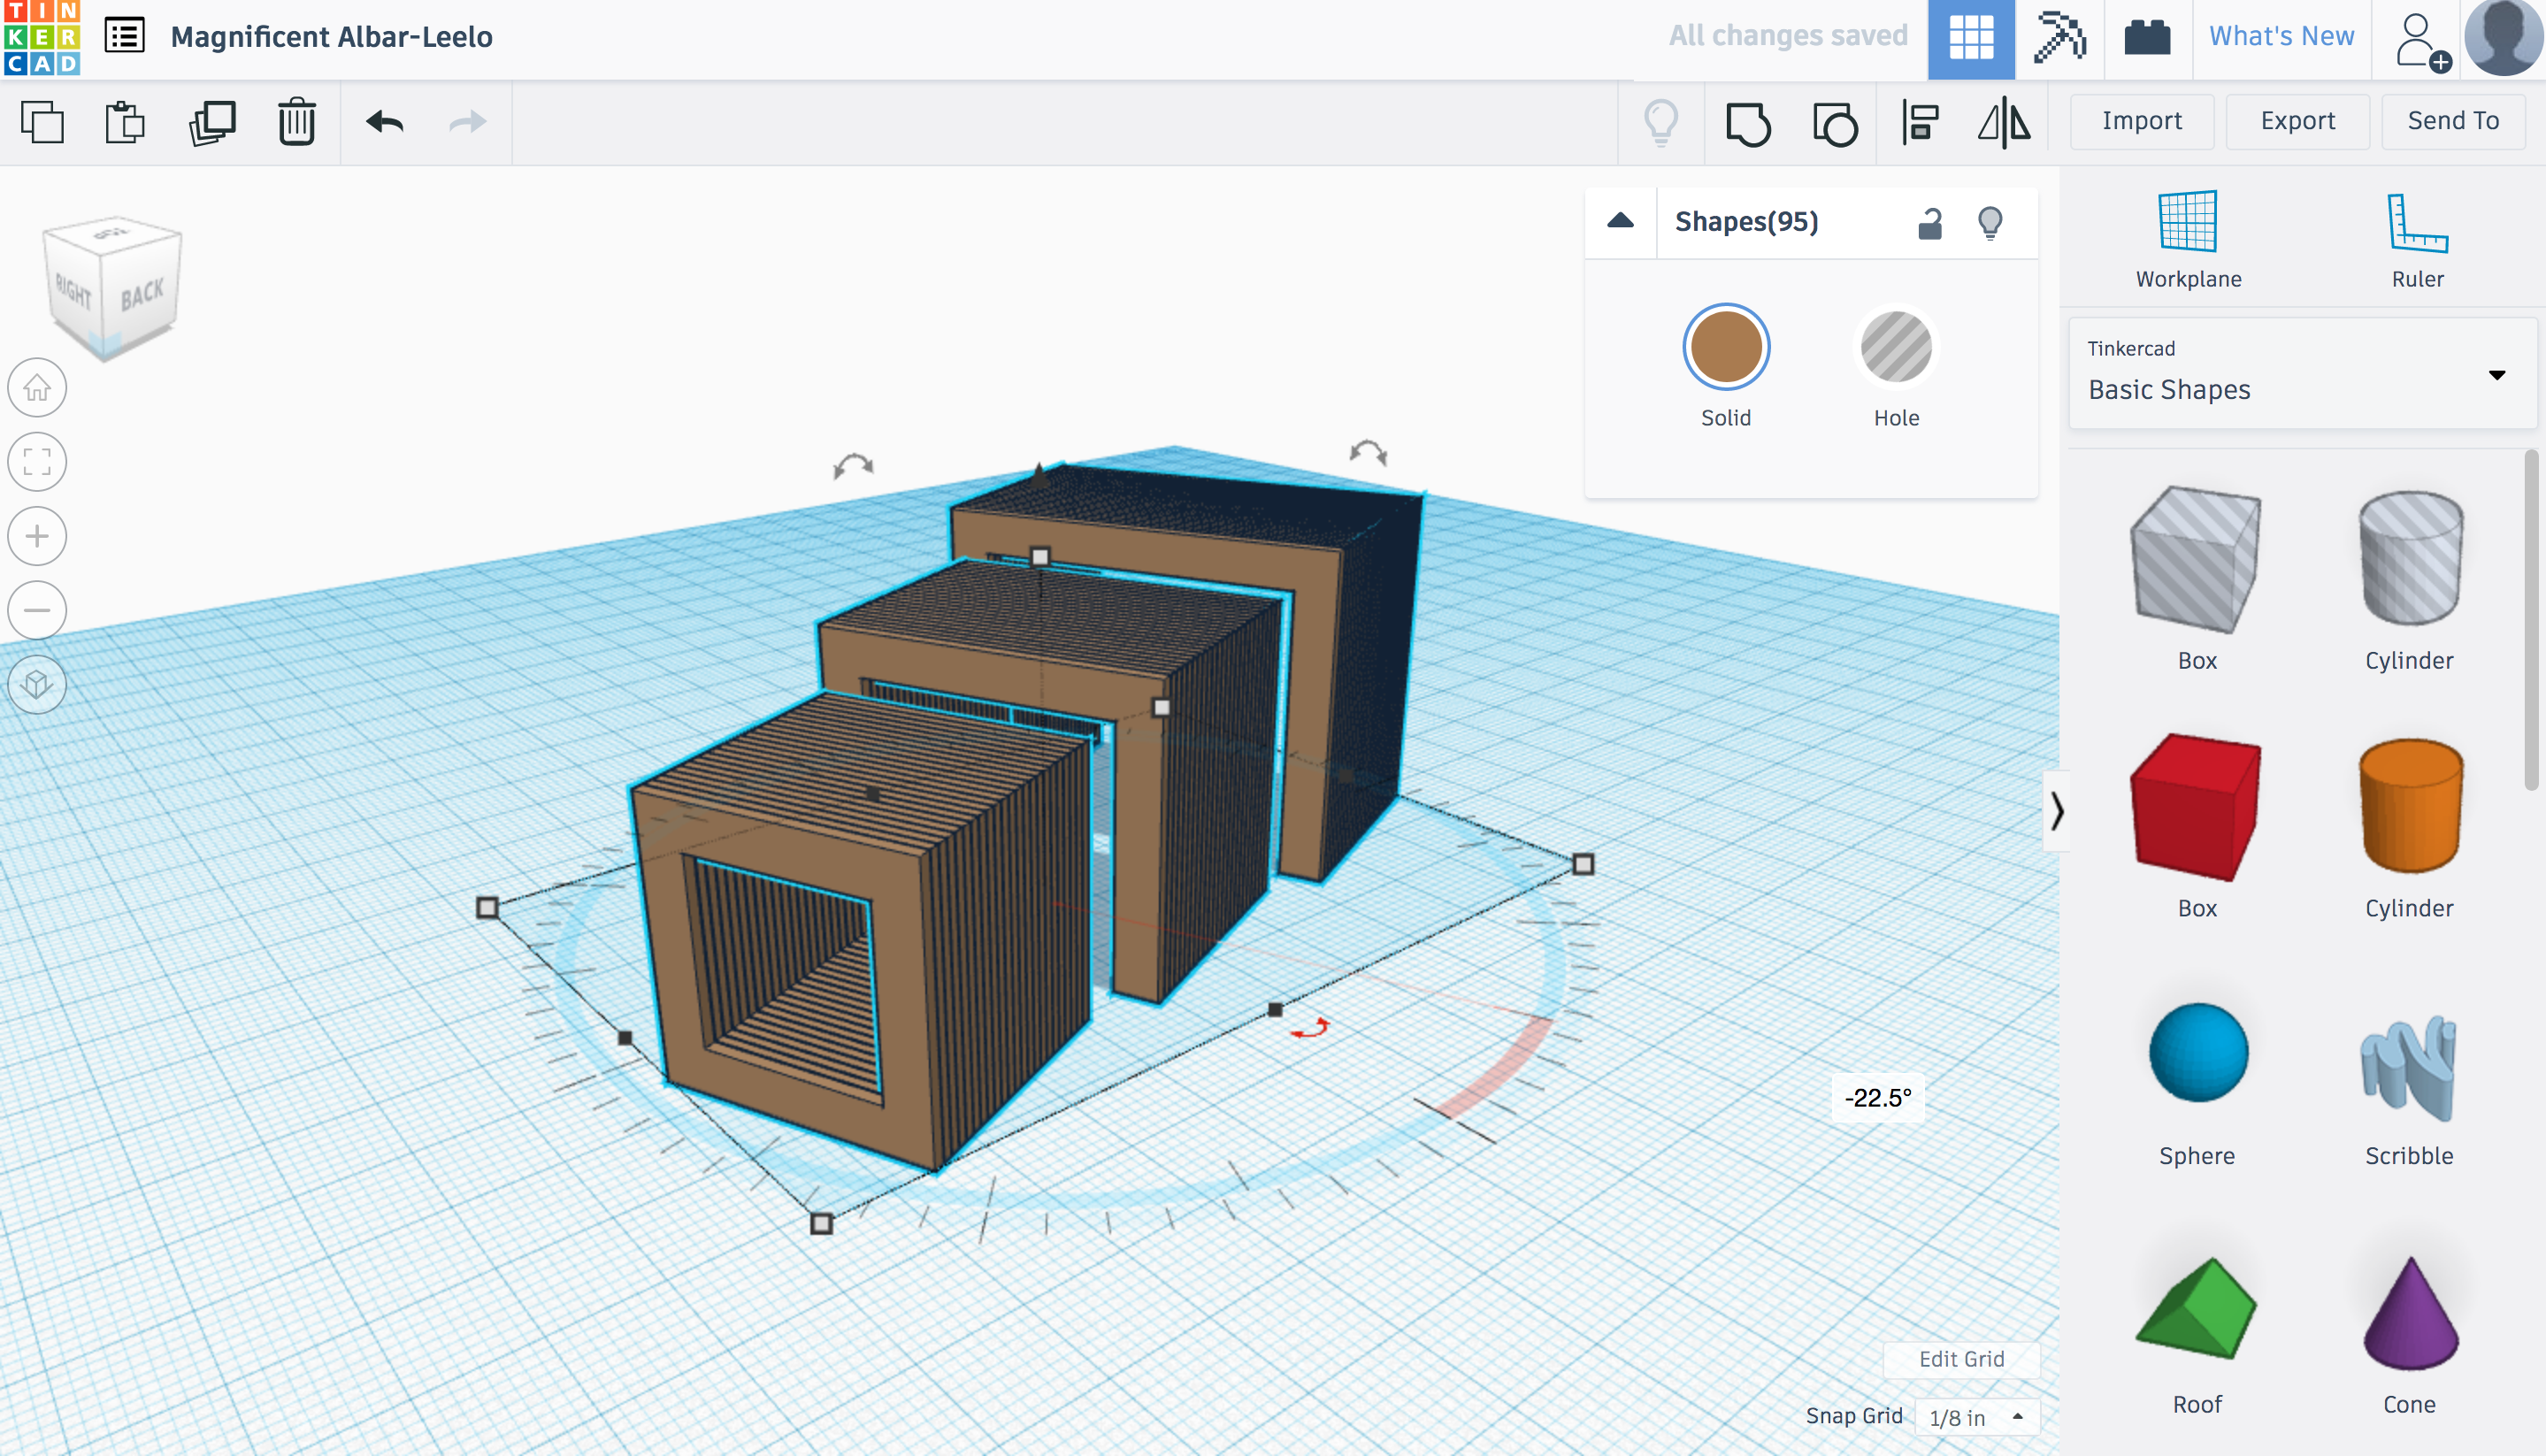
Task: Toggle lock editing in Shapes panel
Action: pyautogui.click(x=1929, y=222)
